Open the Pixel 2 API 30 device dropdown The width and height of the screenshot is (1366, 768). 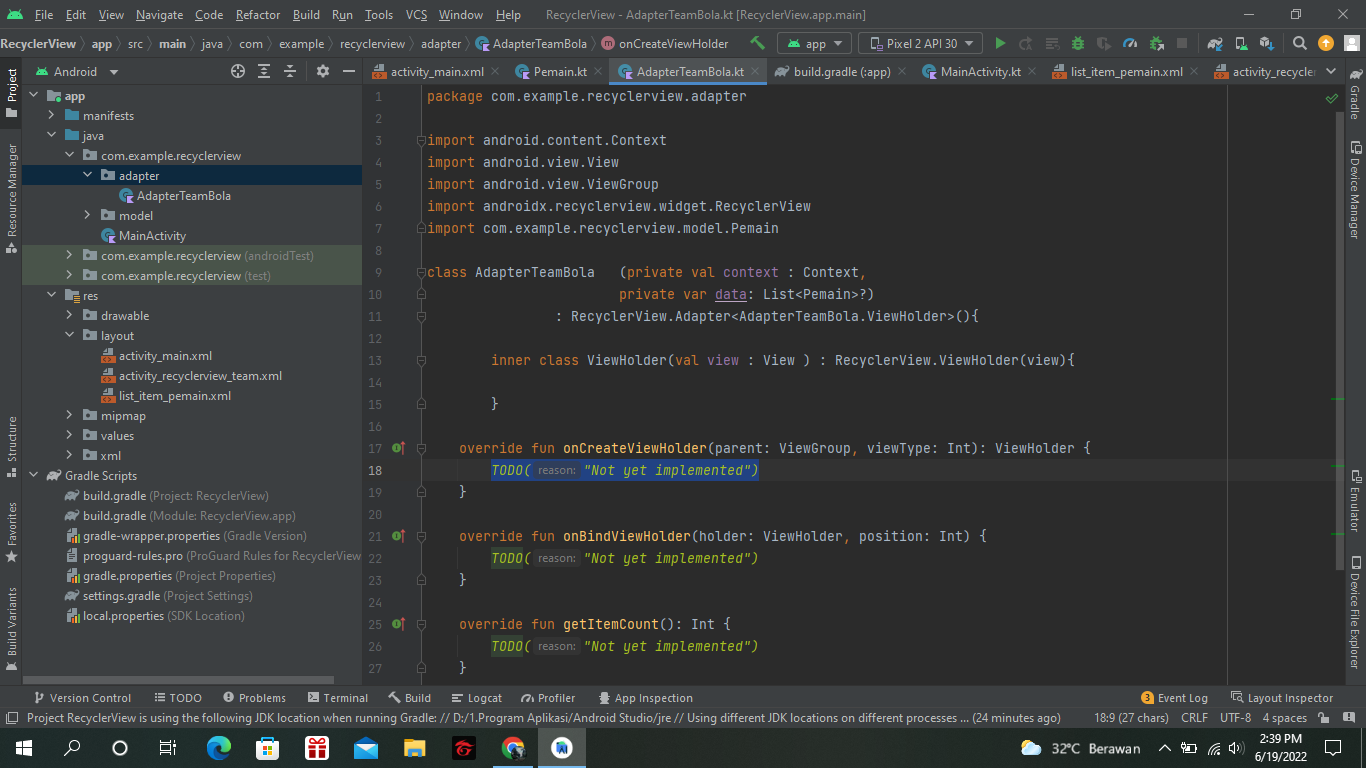(921, 44)
